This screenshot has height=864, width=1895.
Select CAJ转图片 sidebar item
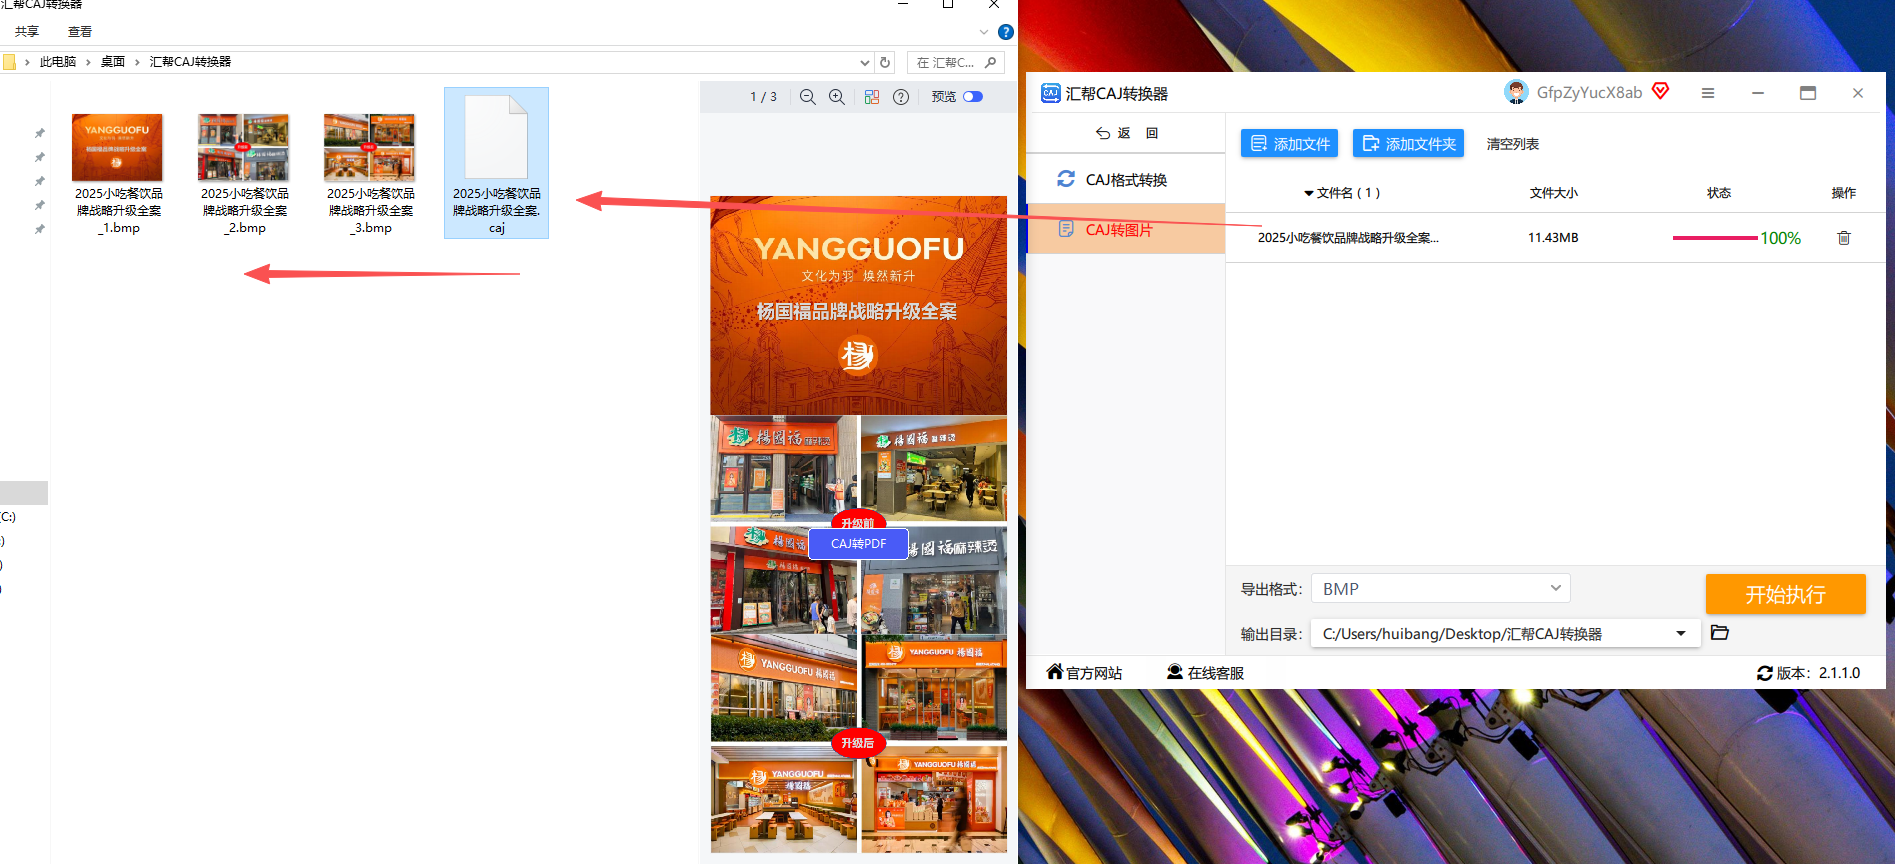coord(1126,230)
